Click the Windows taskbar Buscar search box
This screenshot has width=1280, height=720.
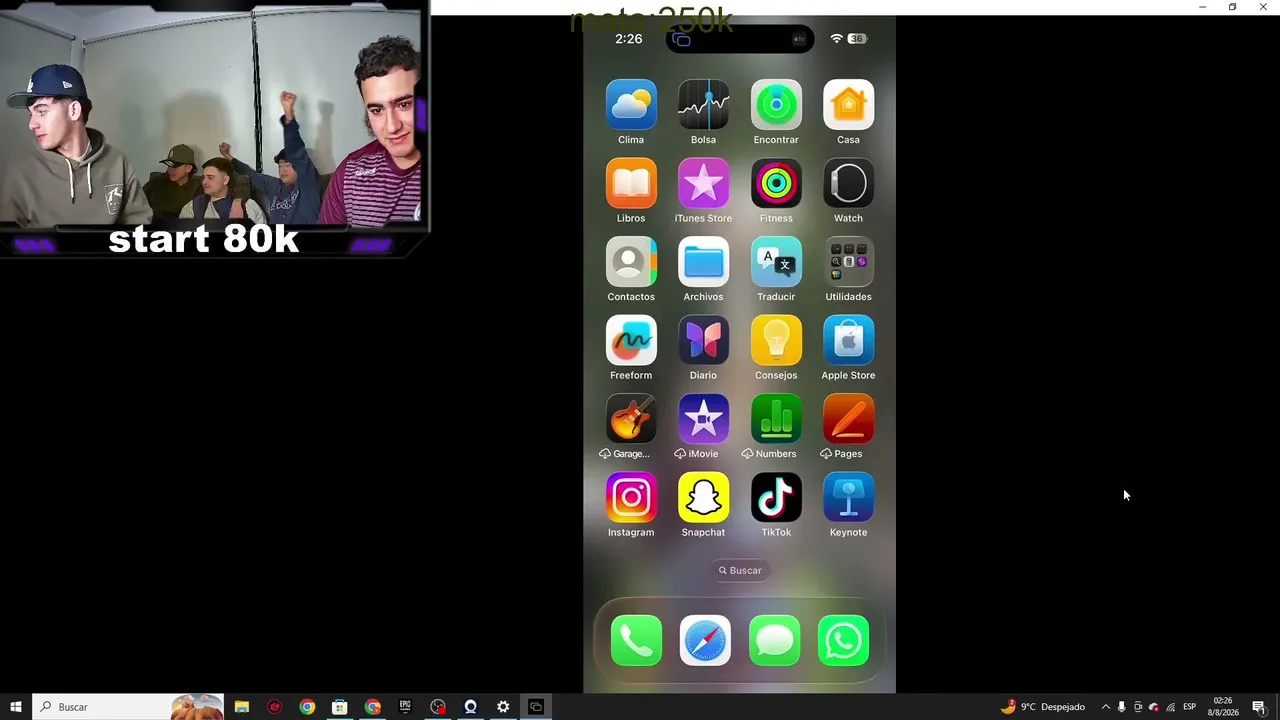(129, 707)
